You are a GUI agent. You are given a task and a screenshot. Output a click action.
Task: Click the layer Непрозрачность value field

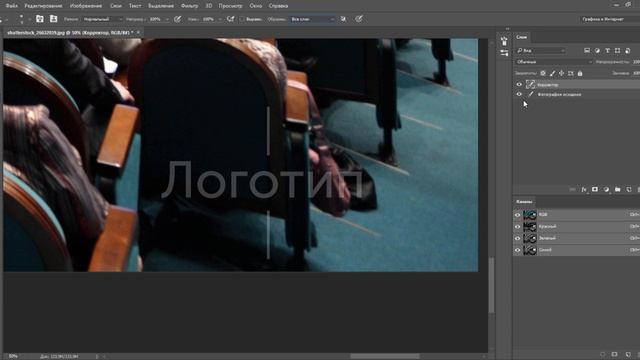tap(636, 62)
